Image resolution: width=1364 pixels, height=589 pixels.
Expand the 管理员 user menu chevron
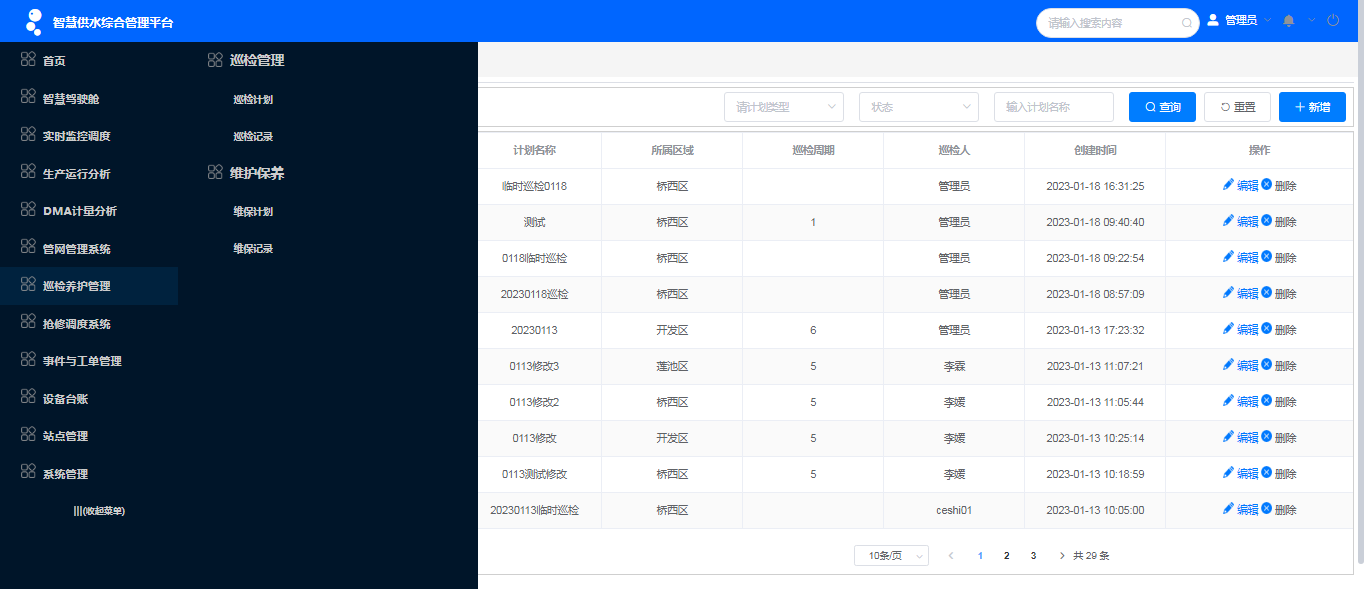(1268, 20)
